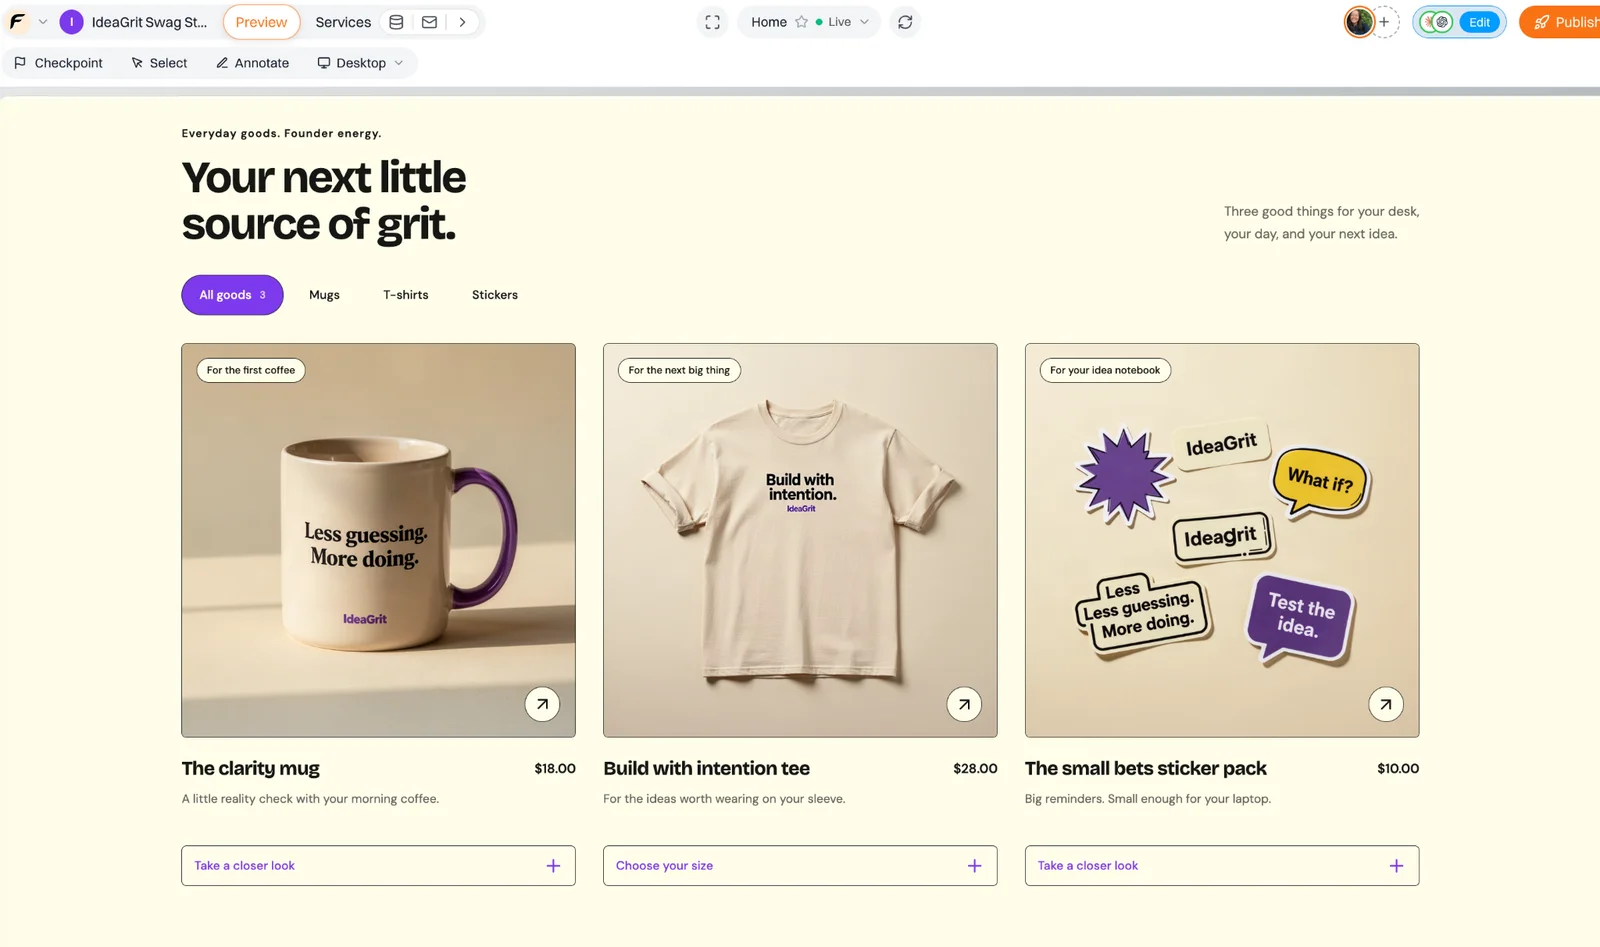Open the chevron menu beside the F logo

(43, 22)
